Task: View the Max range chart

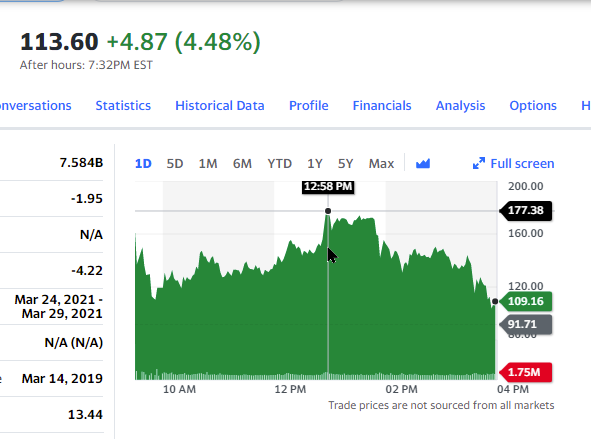Action: [381, 164]
